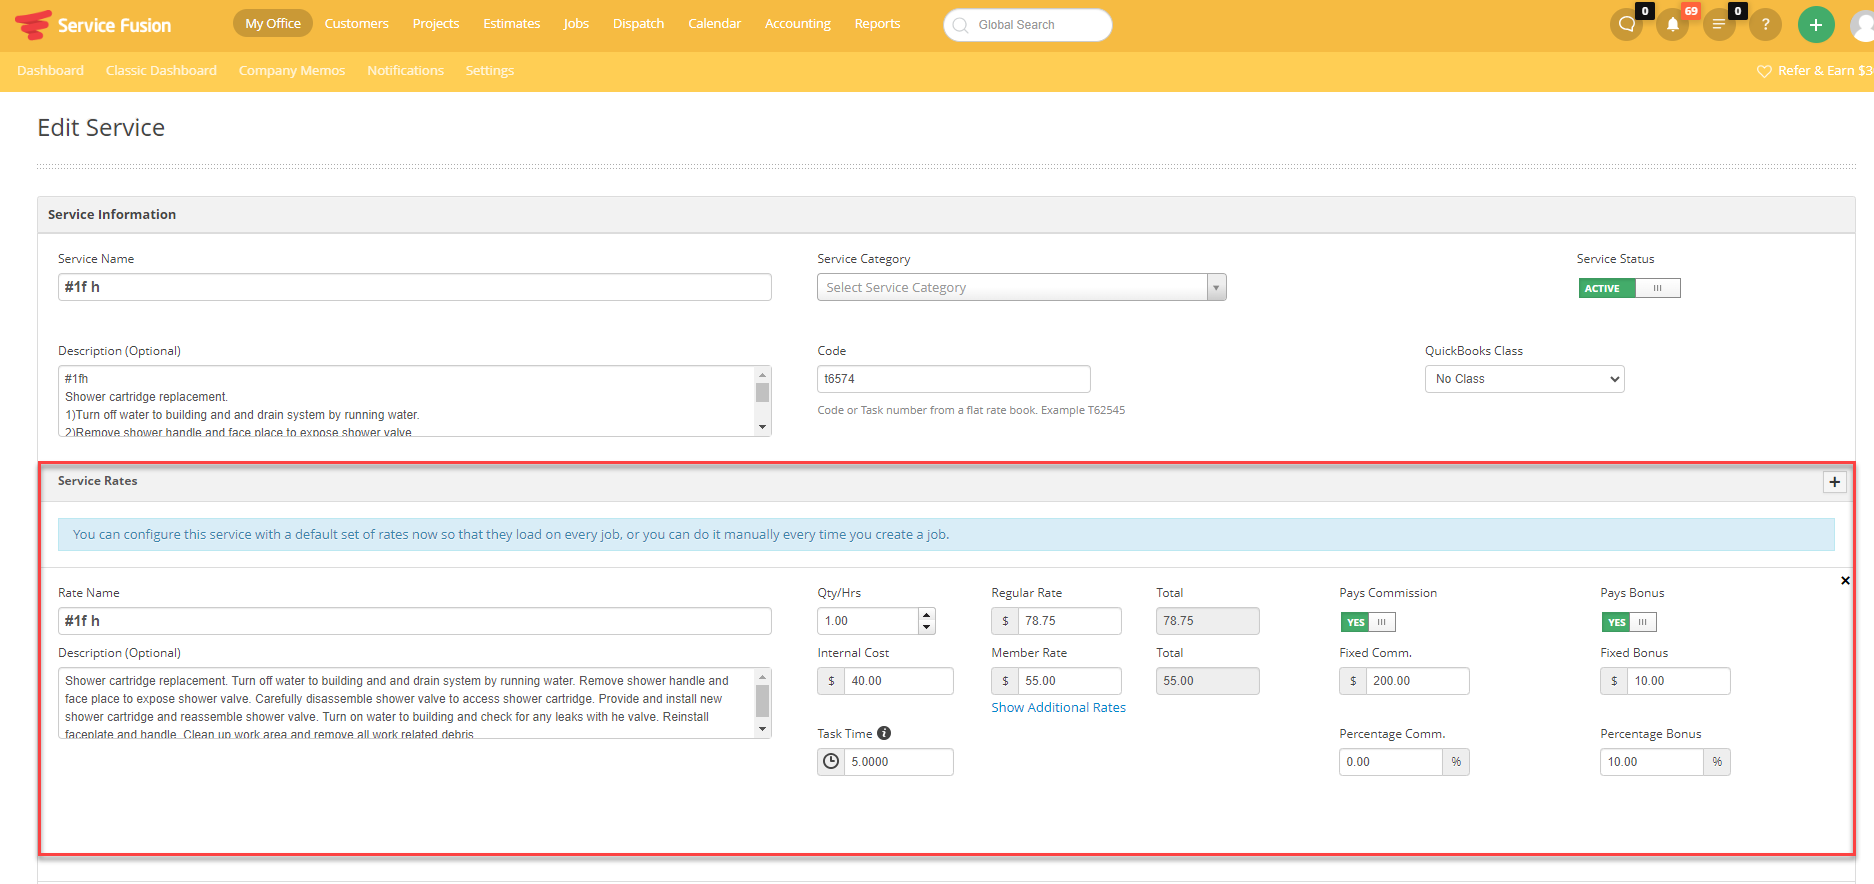Open the Jobs menu
The image size is (1874, 884).
(576, 24)
